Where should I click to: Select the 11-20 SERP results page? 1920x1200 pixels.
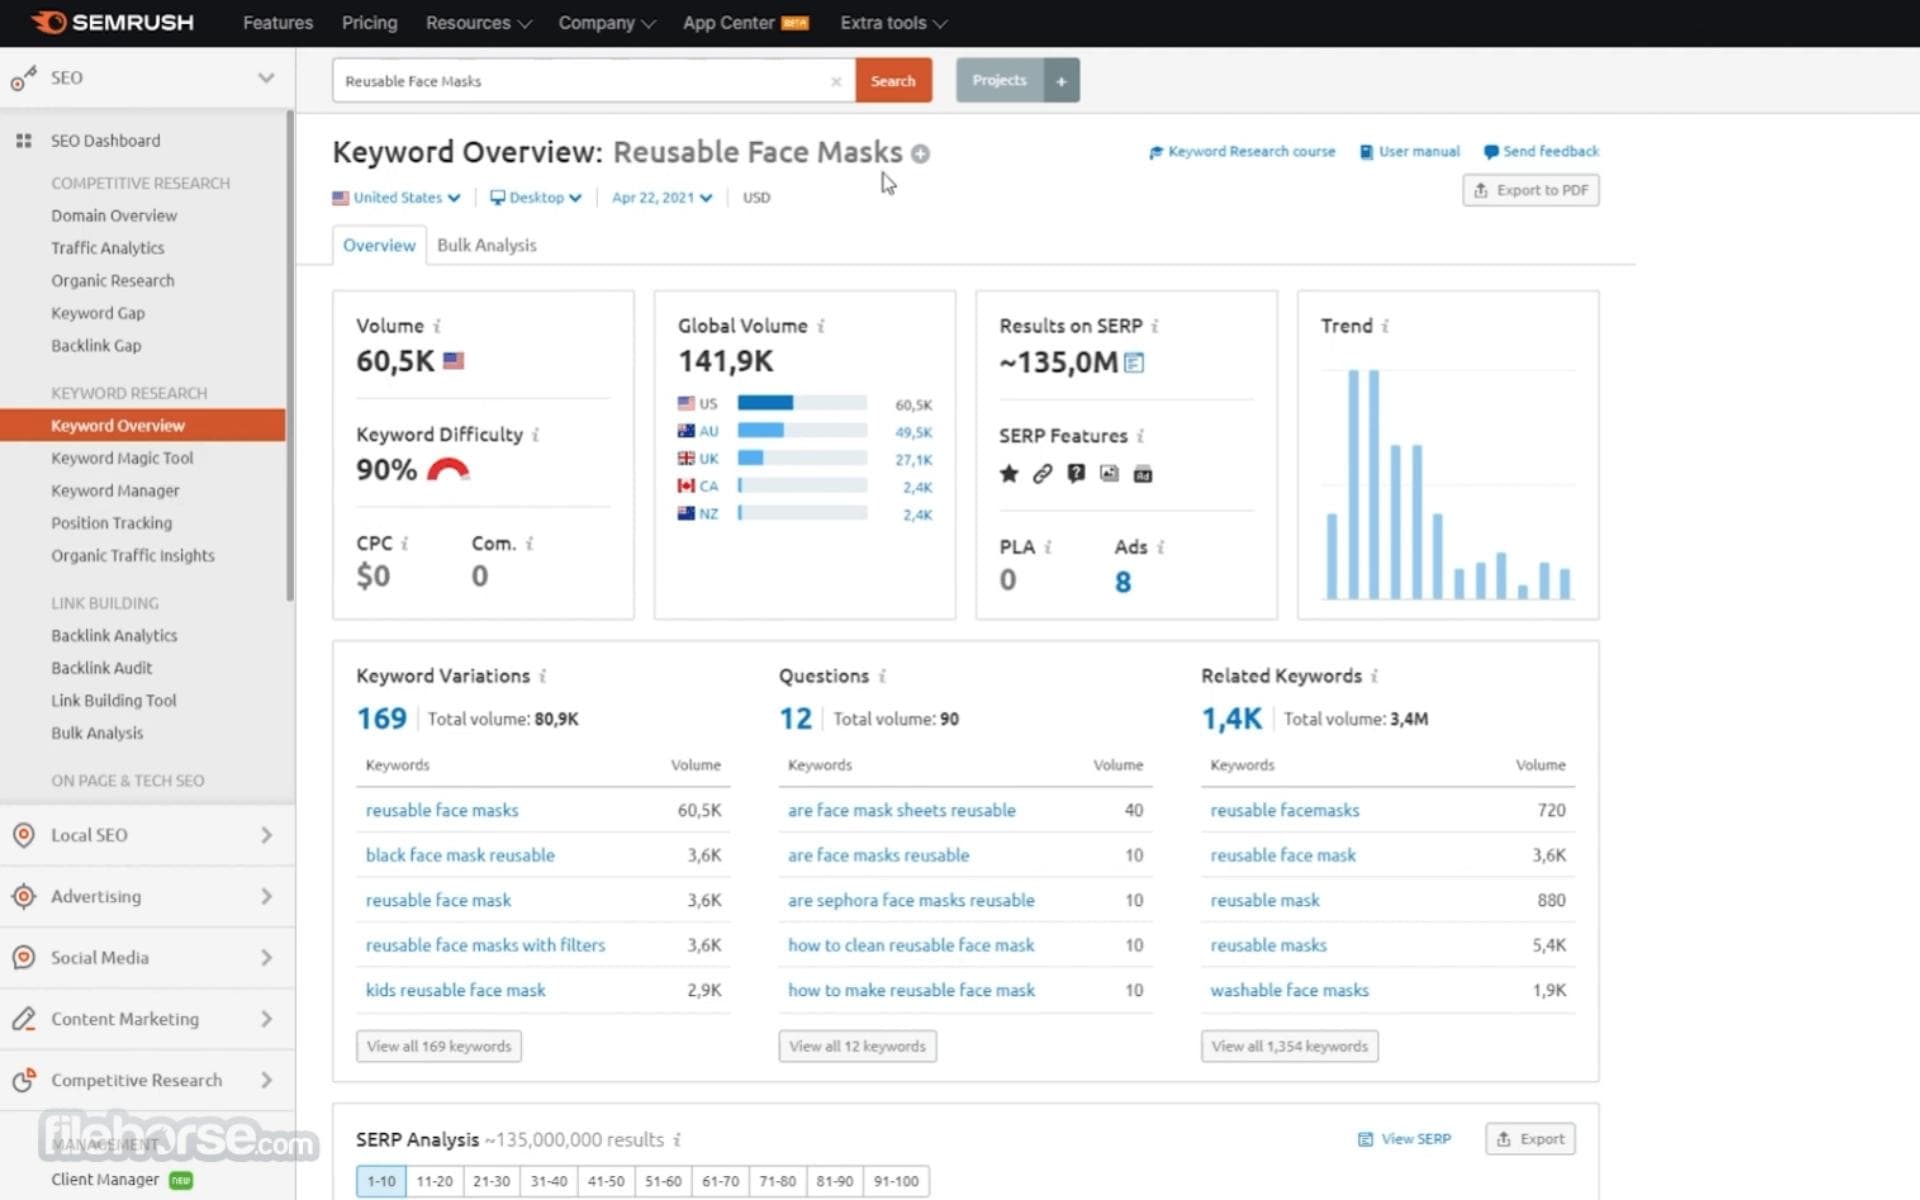[434, 1181]
